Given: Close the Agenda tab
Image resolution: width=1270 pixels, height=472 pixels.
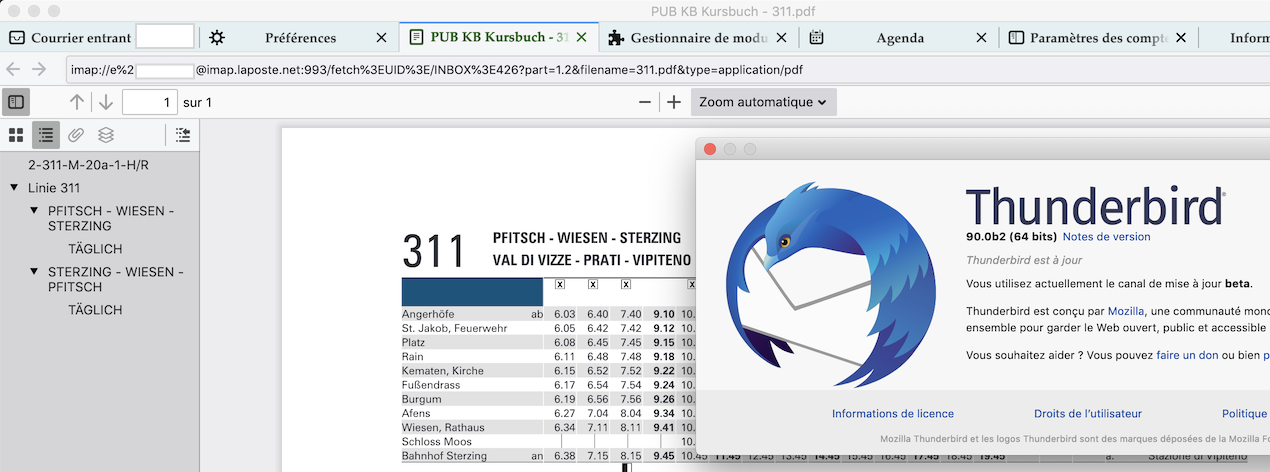Looking at the screenshot, I should [980, 38].
